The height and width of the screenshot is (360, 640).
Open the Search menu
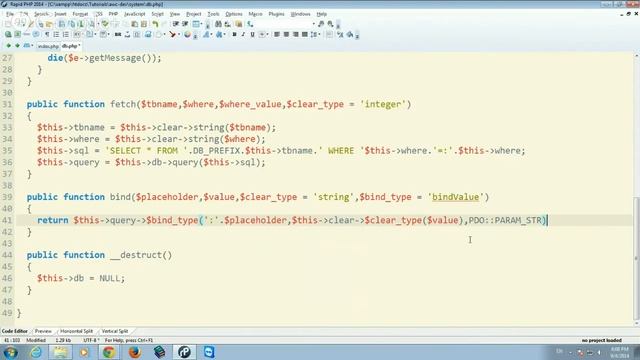(x=41, y=14)
